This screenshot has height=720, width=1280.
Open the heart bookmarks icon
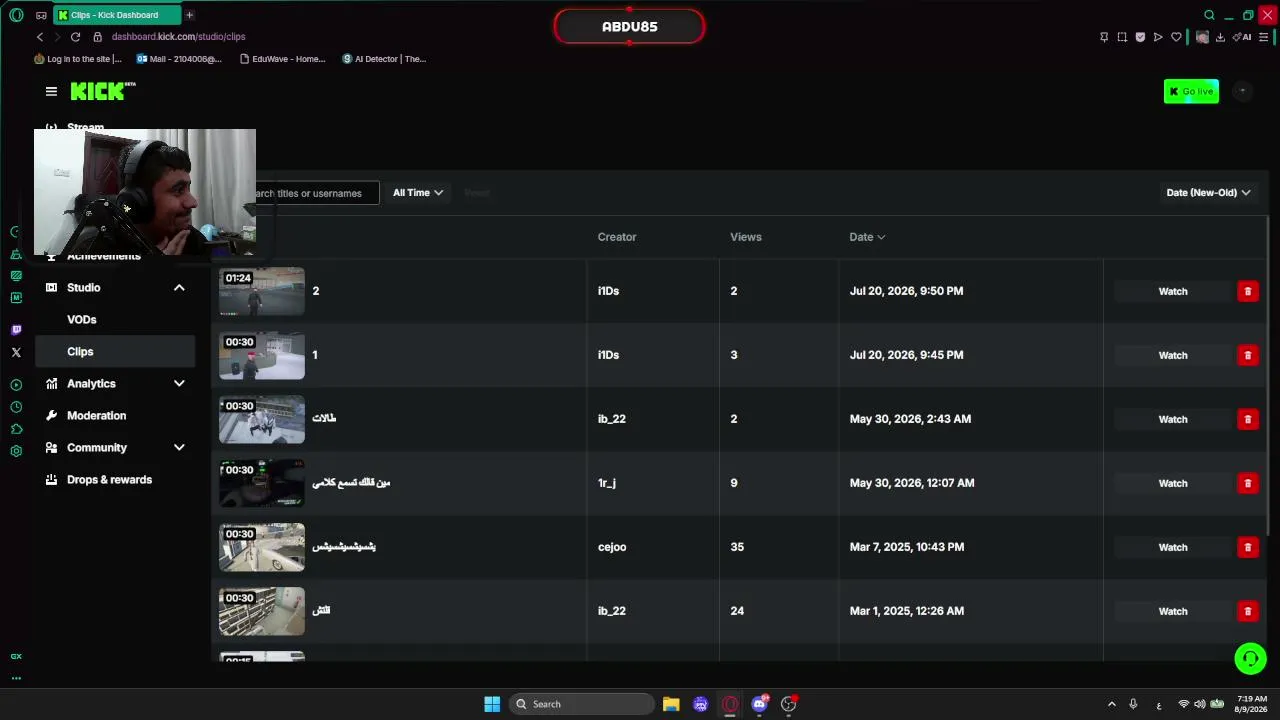(1176, 37)
